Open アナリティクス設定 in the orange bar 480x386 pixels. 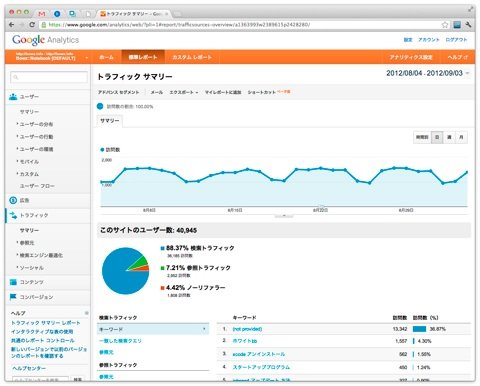pyautogui.click(x=411, y=57)
